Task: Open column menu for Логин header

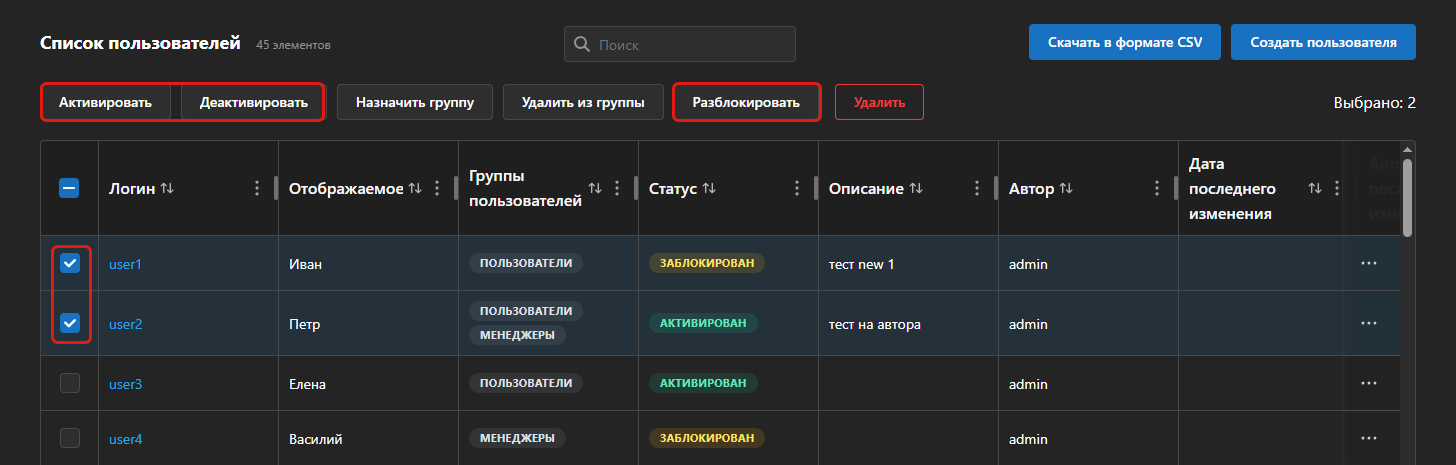Action: pos(257,188)
